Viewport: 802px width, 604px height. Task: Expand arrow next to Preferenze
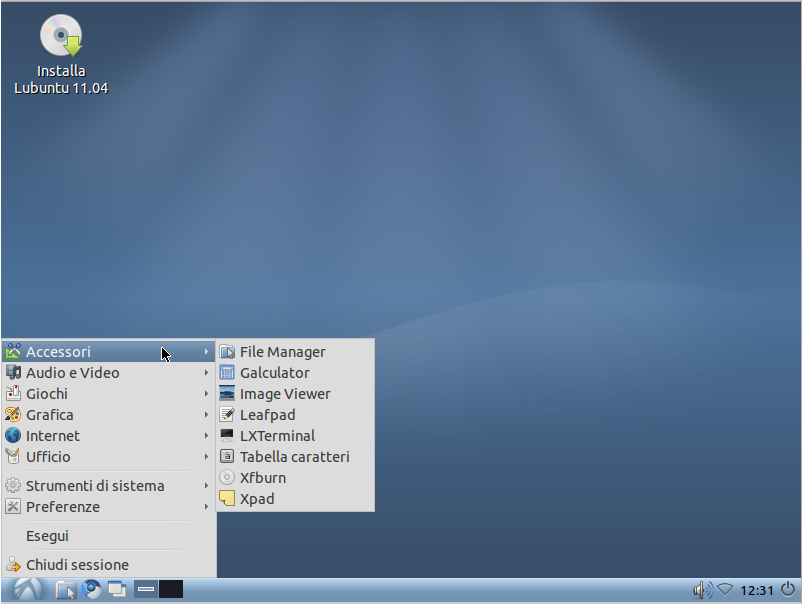click(x=206, y=507)
